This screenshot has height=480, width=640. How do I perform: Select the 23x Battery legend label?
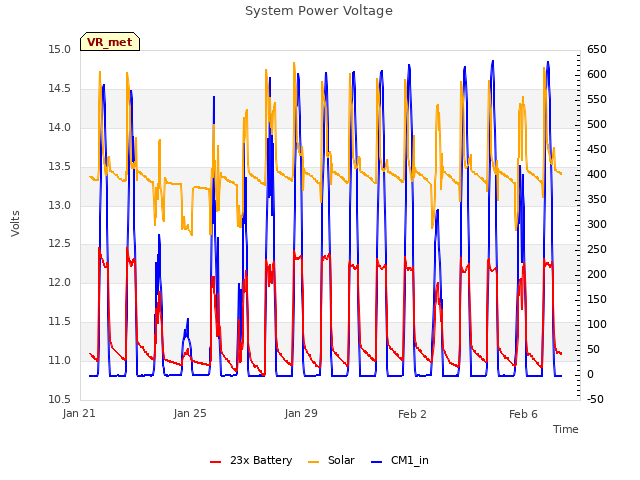pyautogui.click(x=261, y=460)
